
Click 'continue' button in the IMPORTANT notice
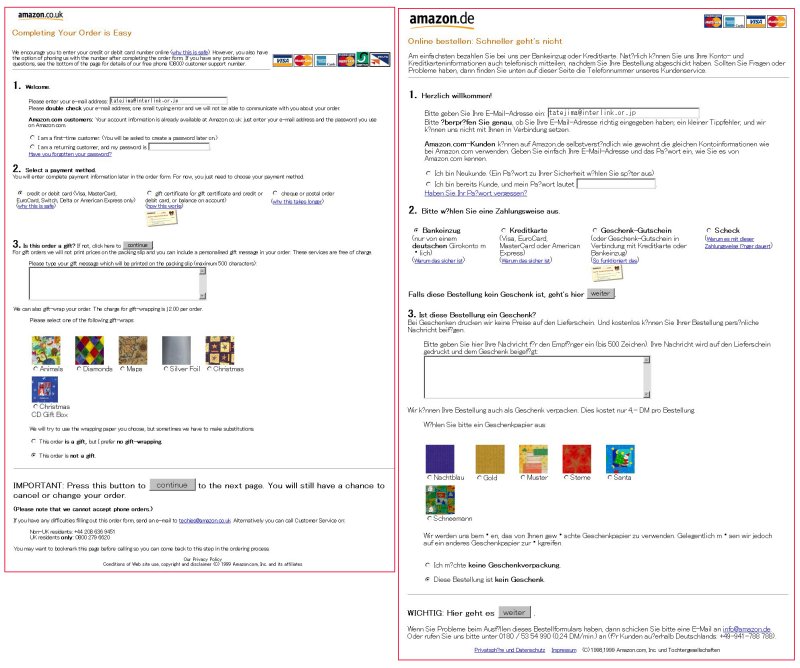point(172,485)
